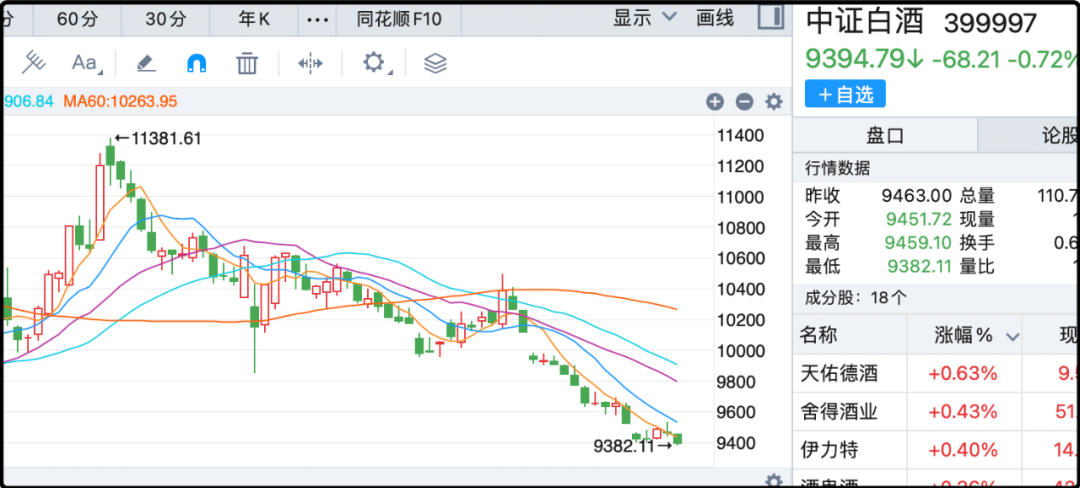Open chart indicator settings gear
Screen dimensions: 1080x488
(773, 101)
